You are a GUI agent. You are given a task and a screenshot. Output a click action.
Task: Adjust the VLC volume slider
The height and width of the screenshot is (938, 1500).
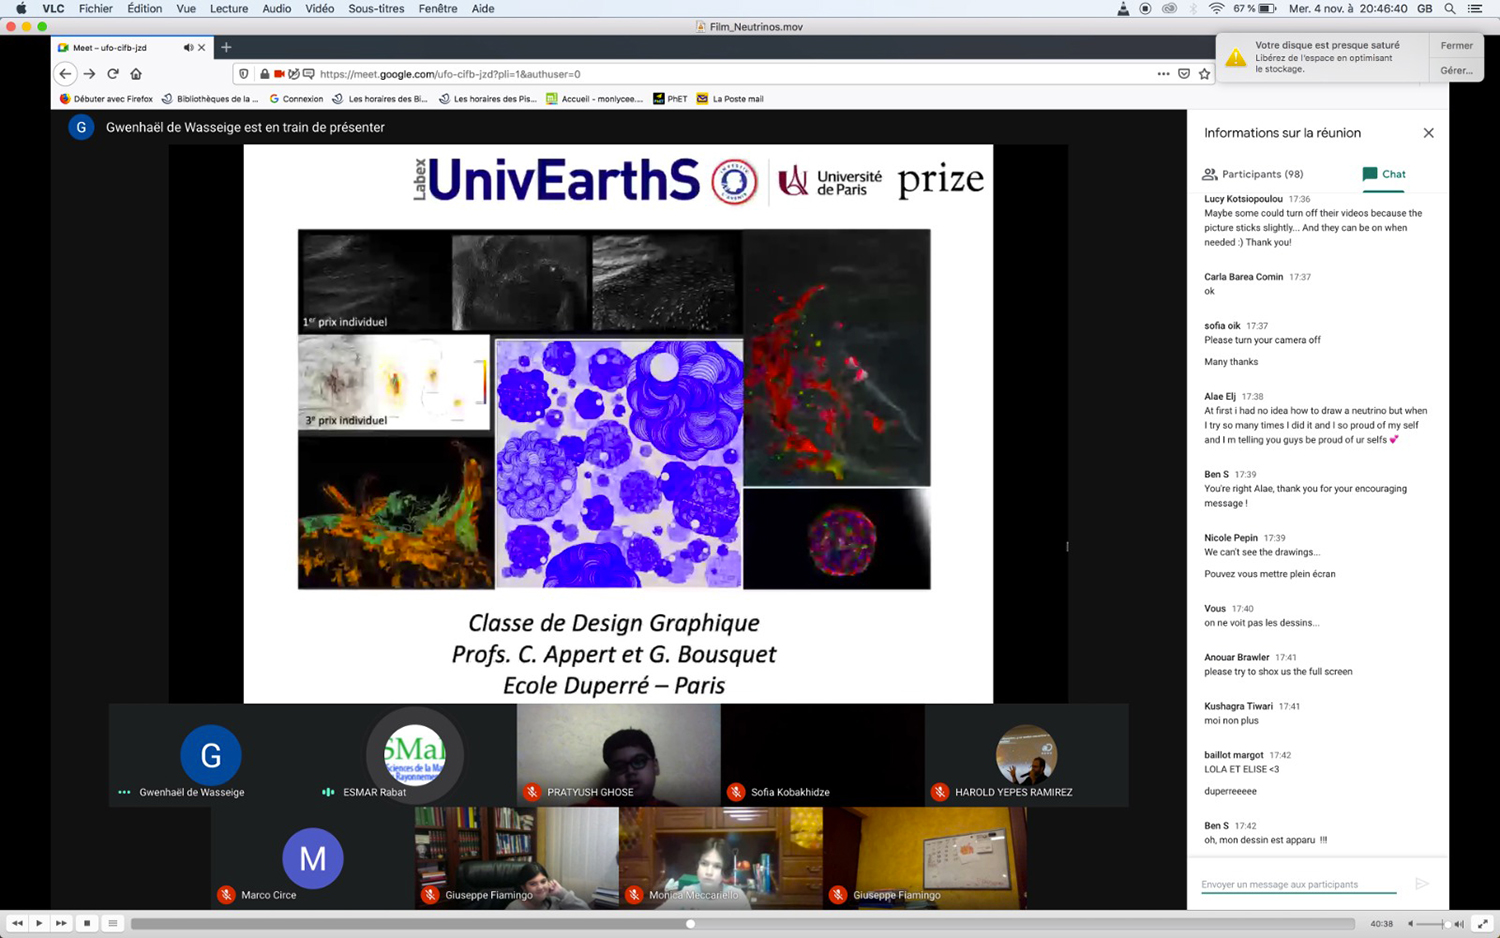click(1432, 924)
